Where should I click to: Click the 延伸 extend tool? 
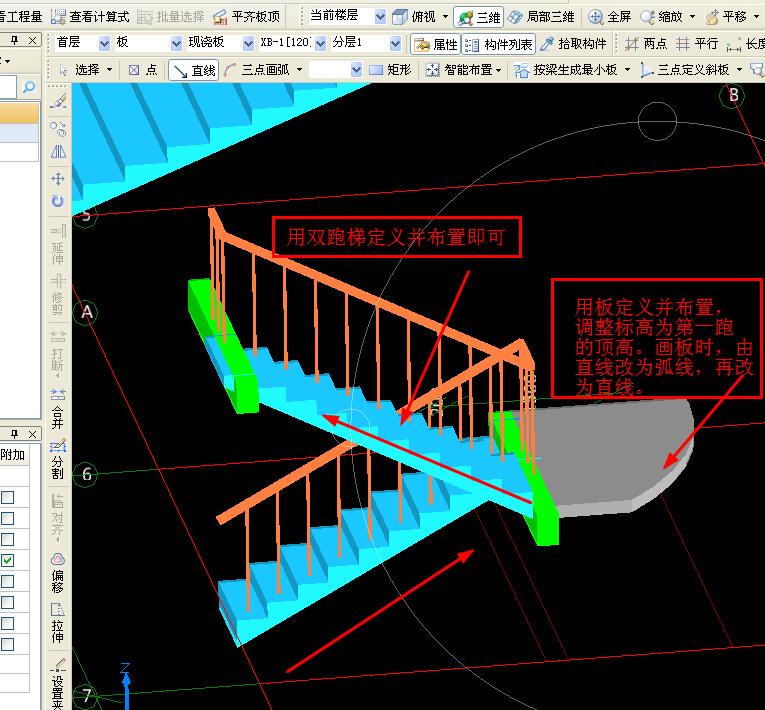(x=58, y=244)
